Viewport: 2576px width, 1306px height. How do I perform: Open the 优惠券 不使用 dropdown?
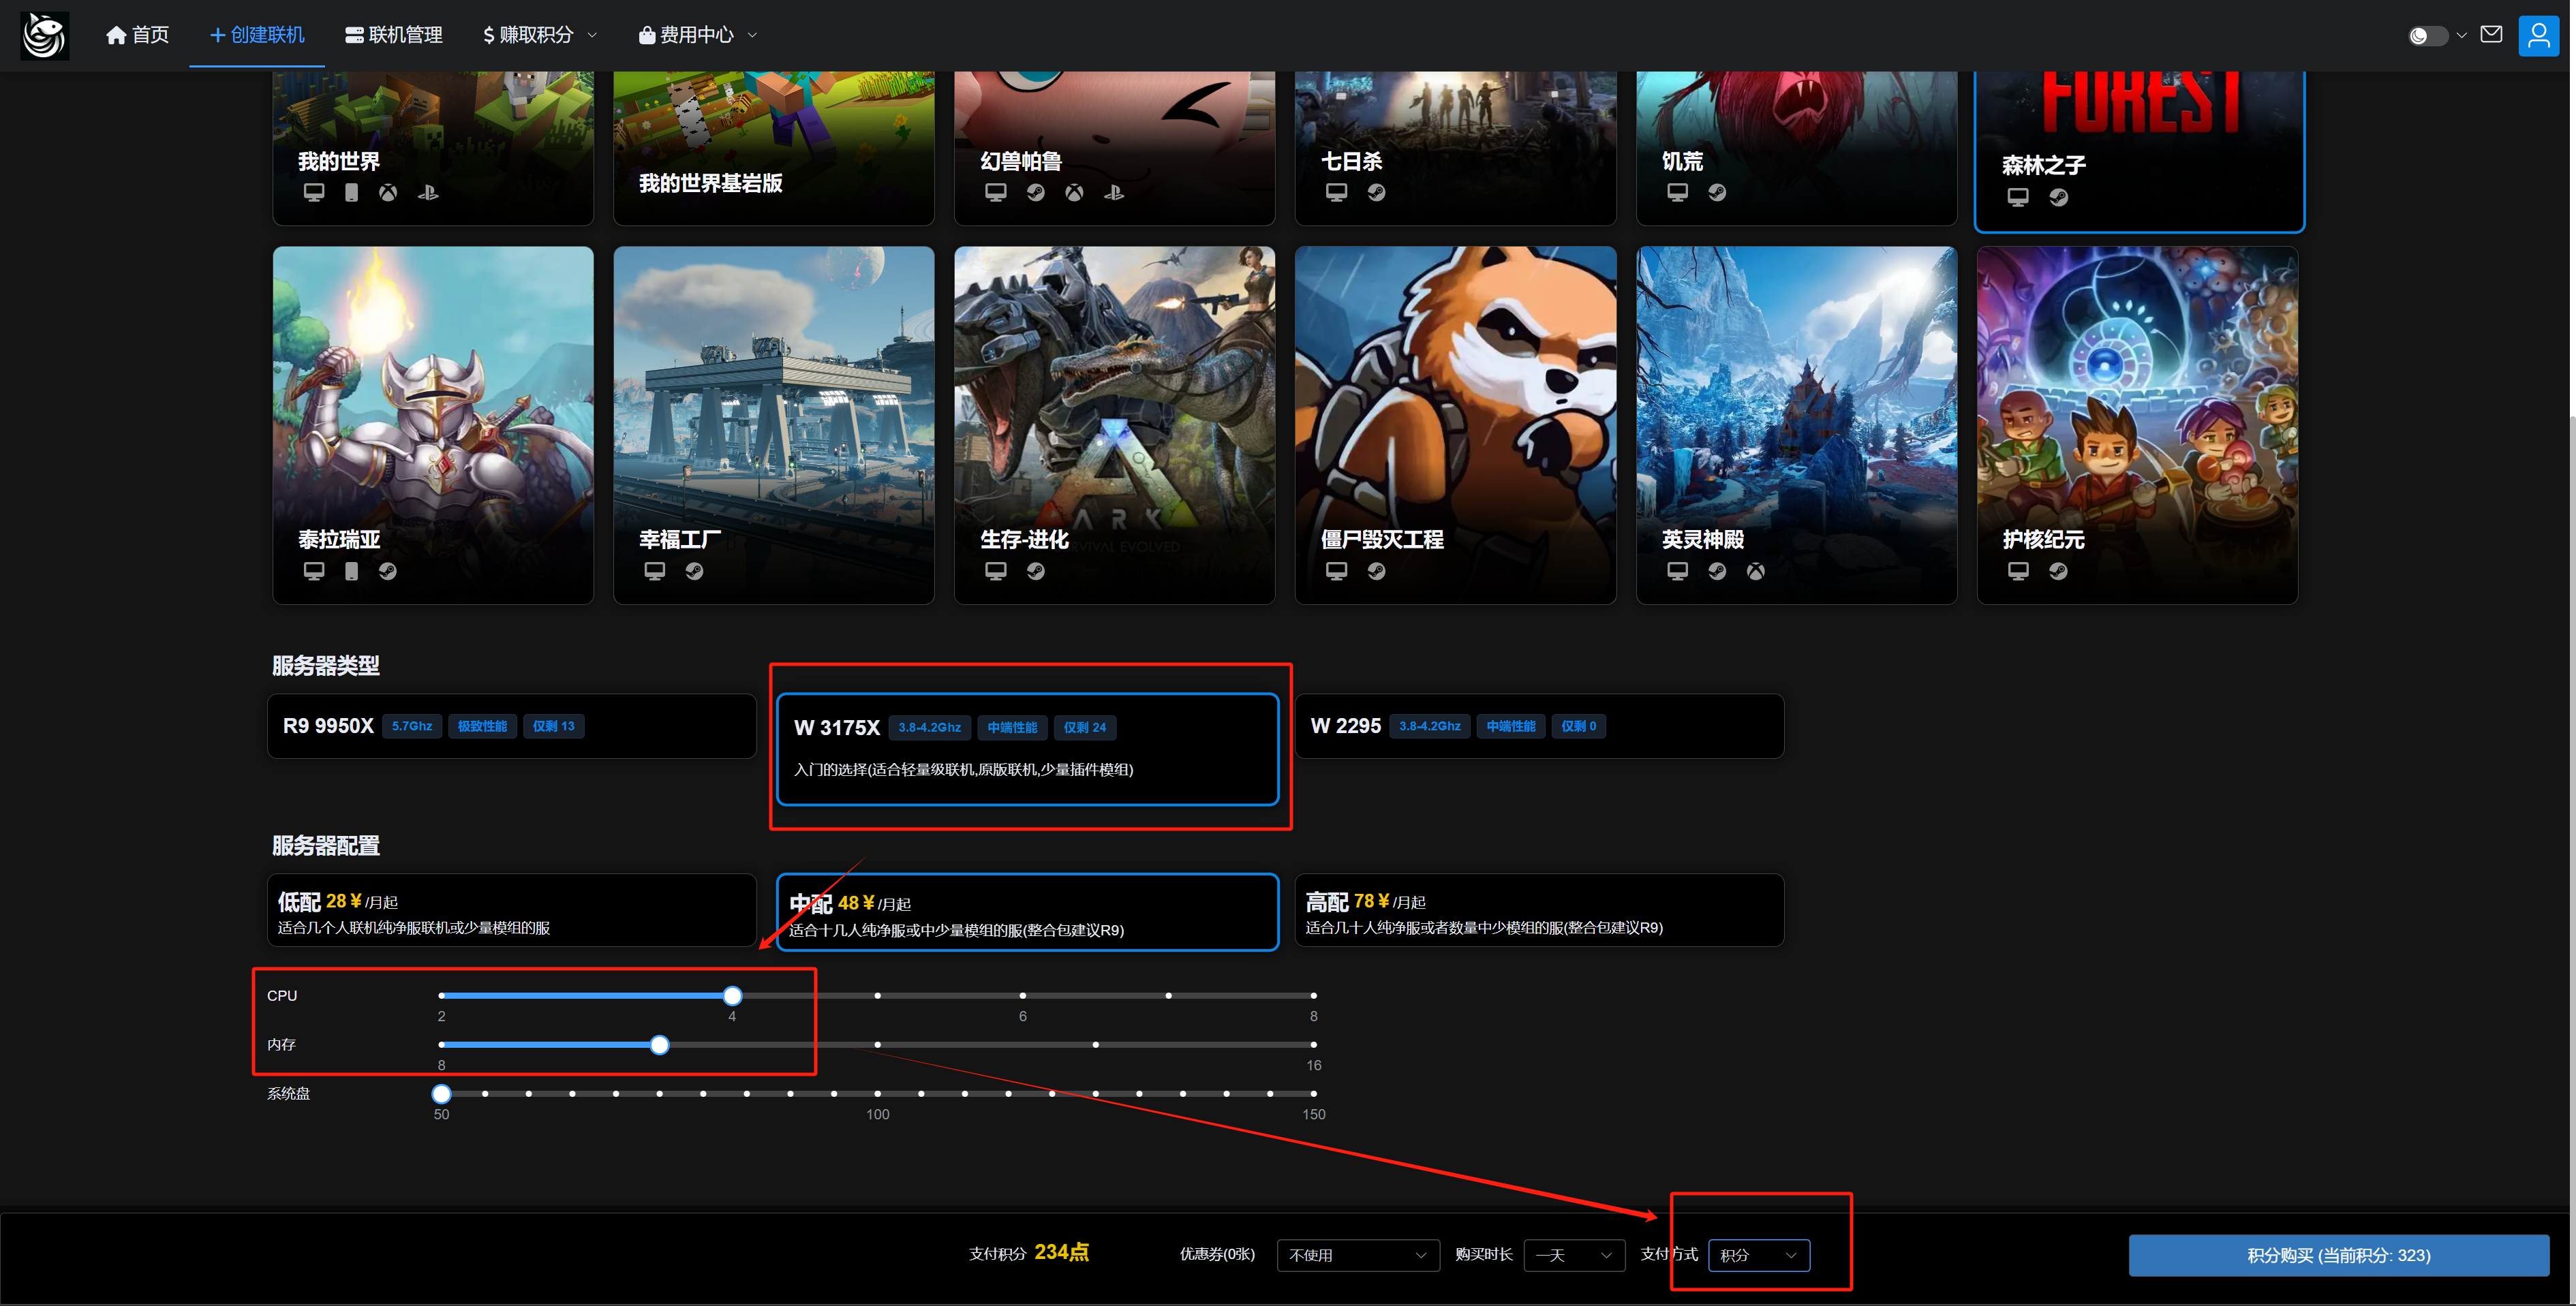tap(1357, 1255)
